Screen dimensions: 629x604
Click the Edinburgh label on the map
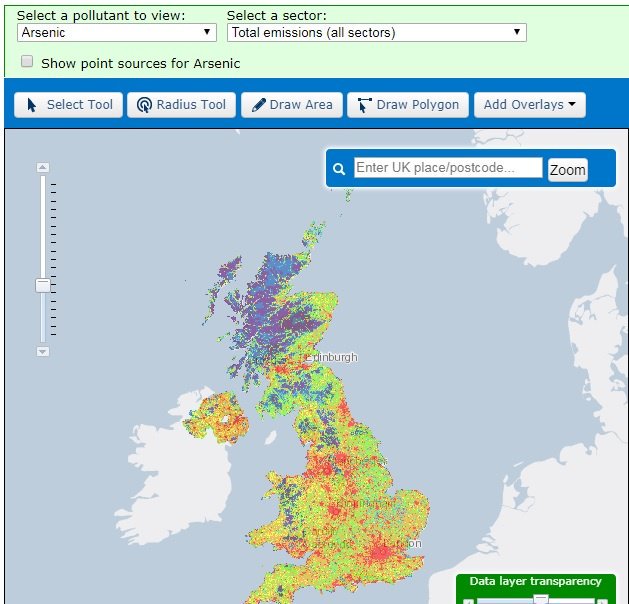click(332, 357)
